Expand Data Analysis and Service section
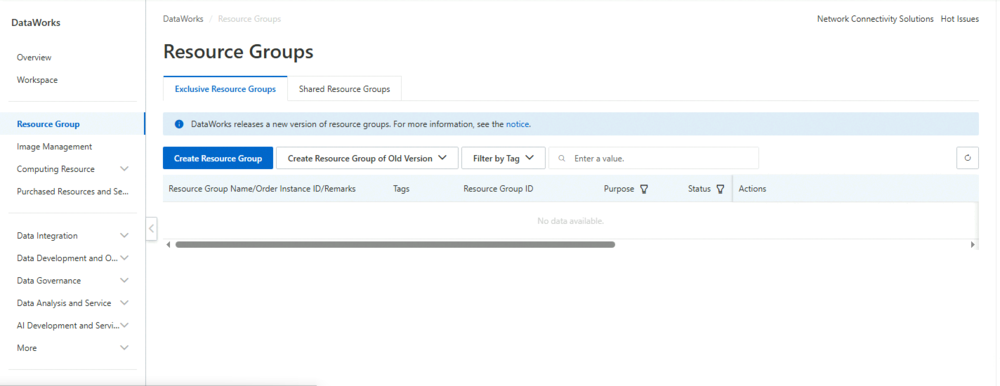Viewport: 1000px width, 386px height. 124,303
